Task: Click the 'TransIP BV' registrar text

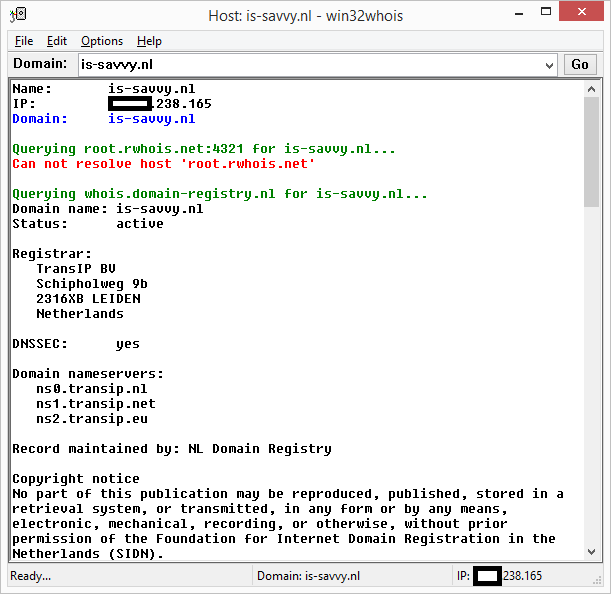Action: tap(76, 269)
